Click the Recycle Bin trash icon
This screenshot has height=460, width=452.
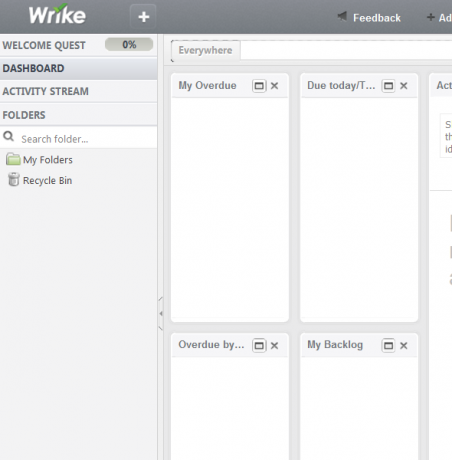click(14, 179)
